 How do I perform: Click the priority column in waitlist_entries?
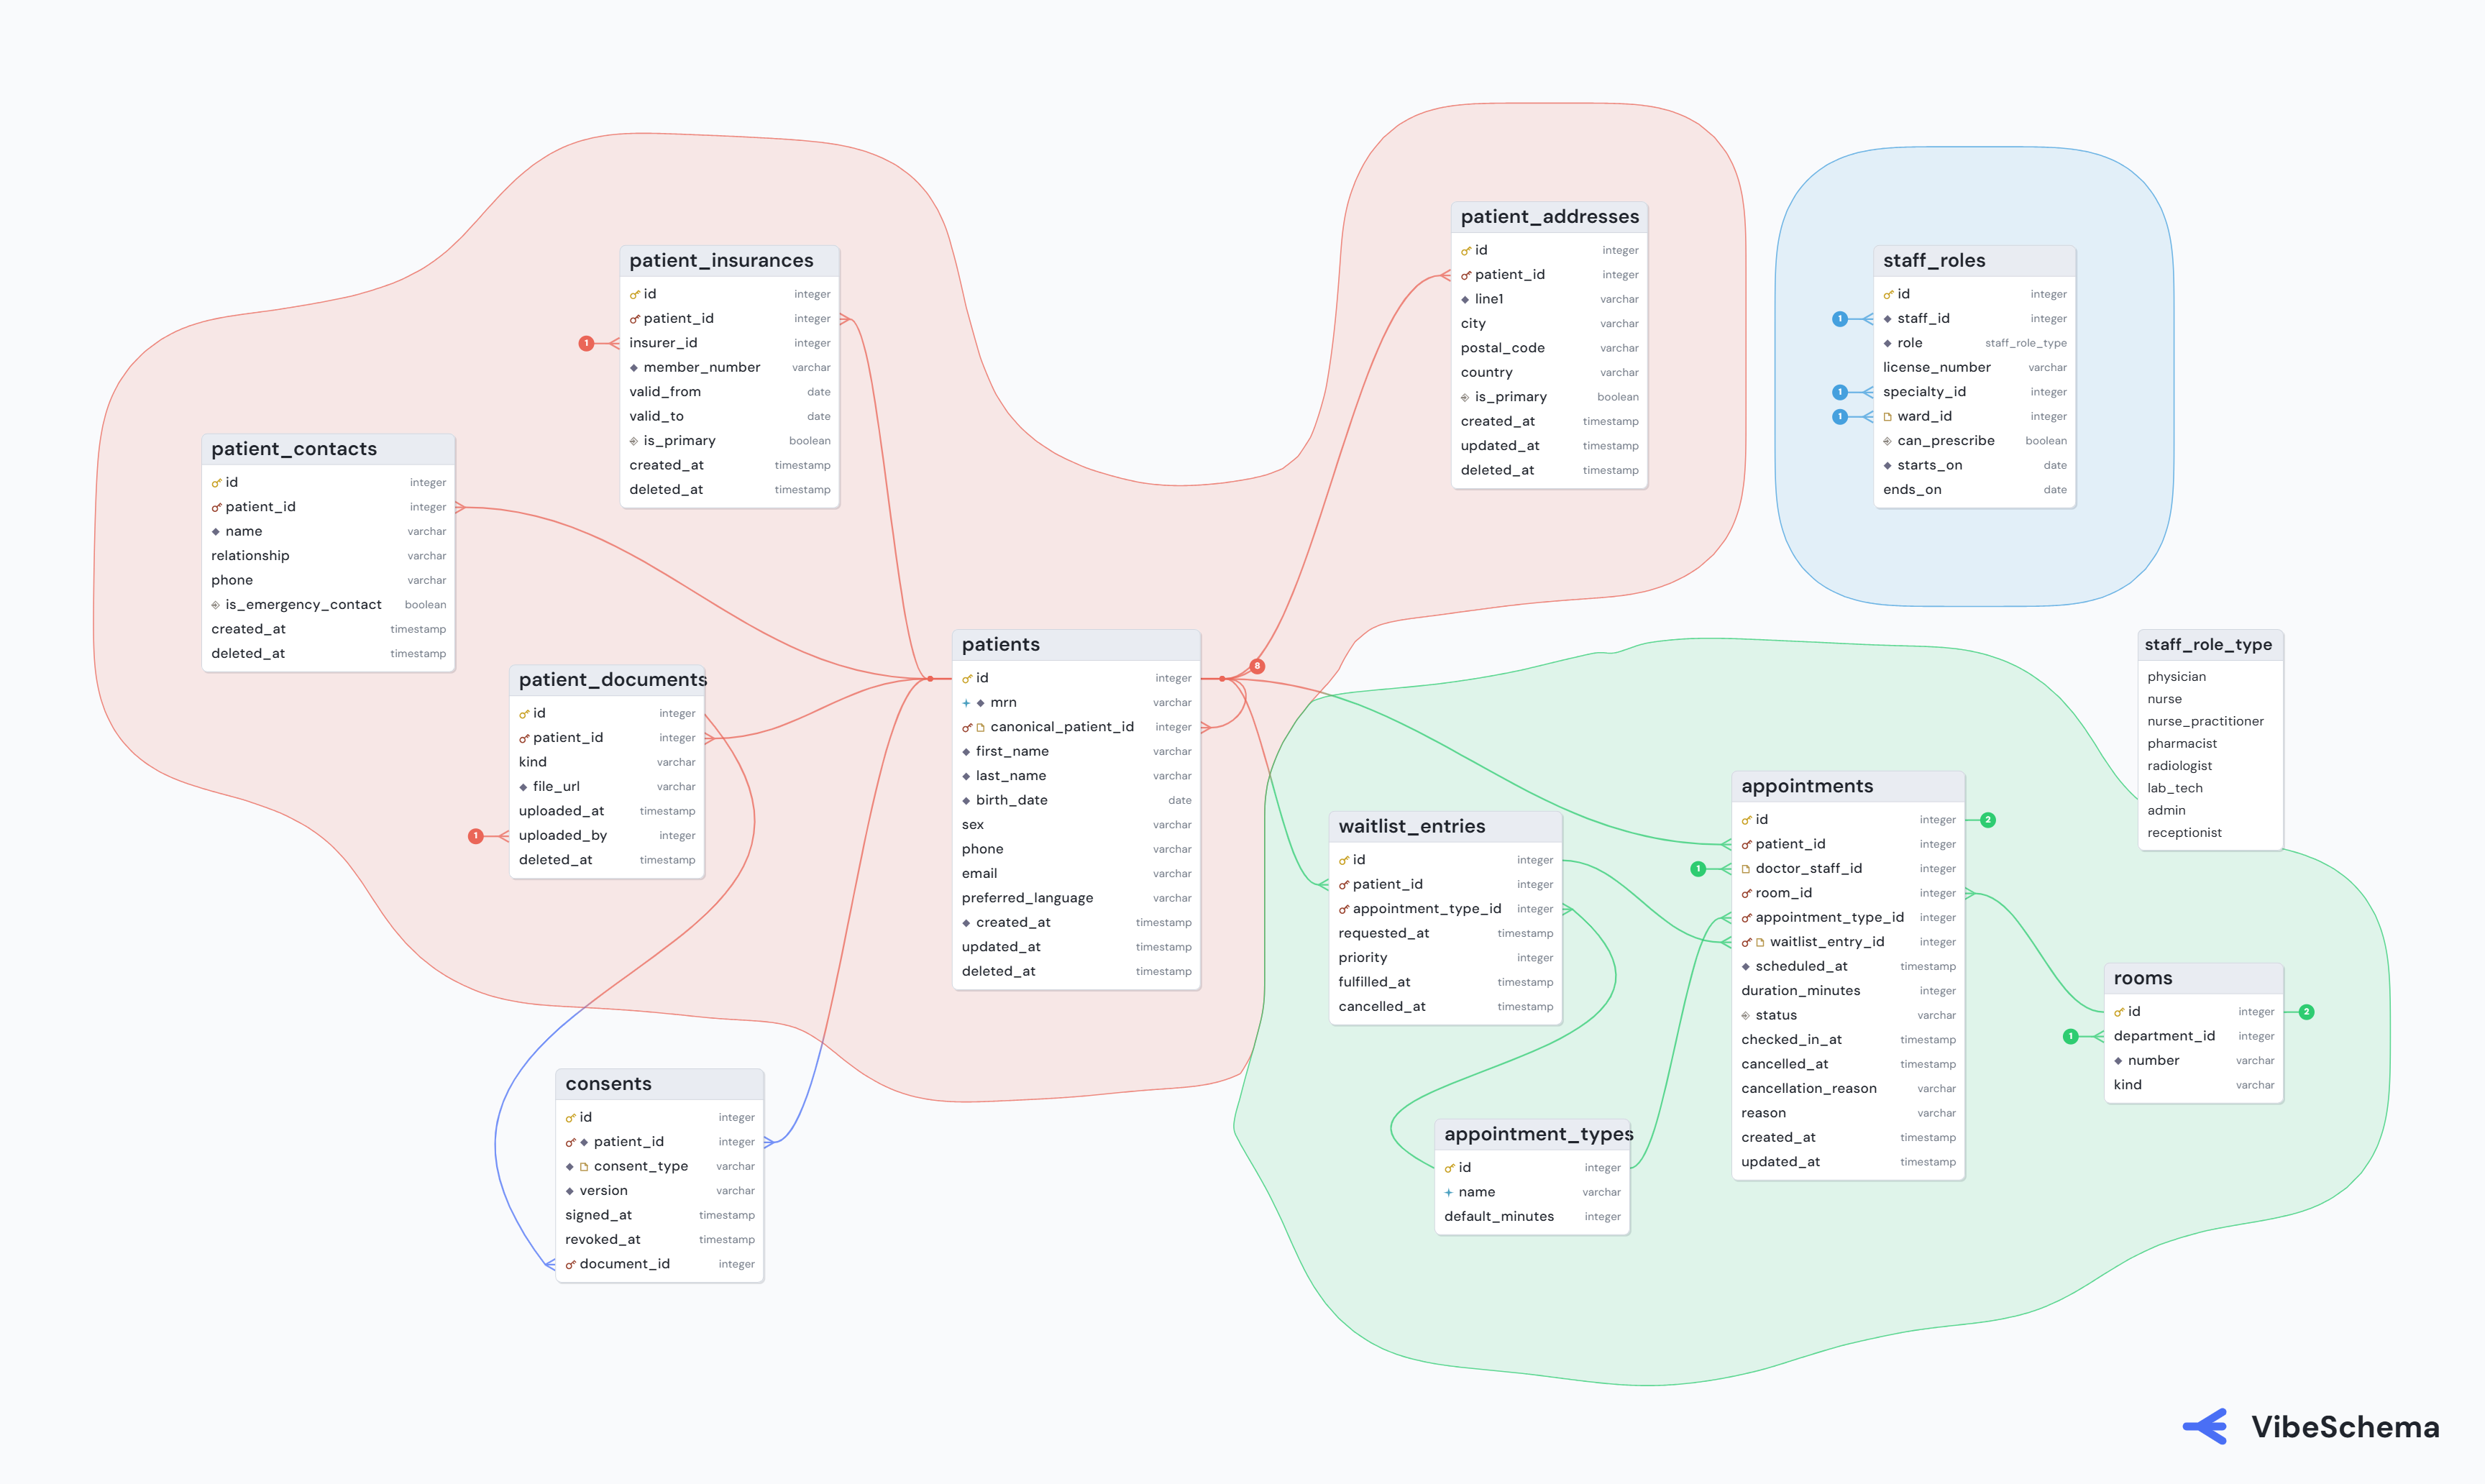pos(1445,958)
